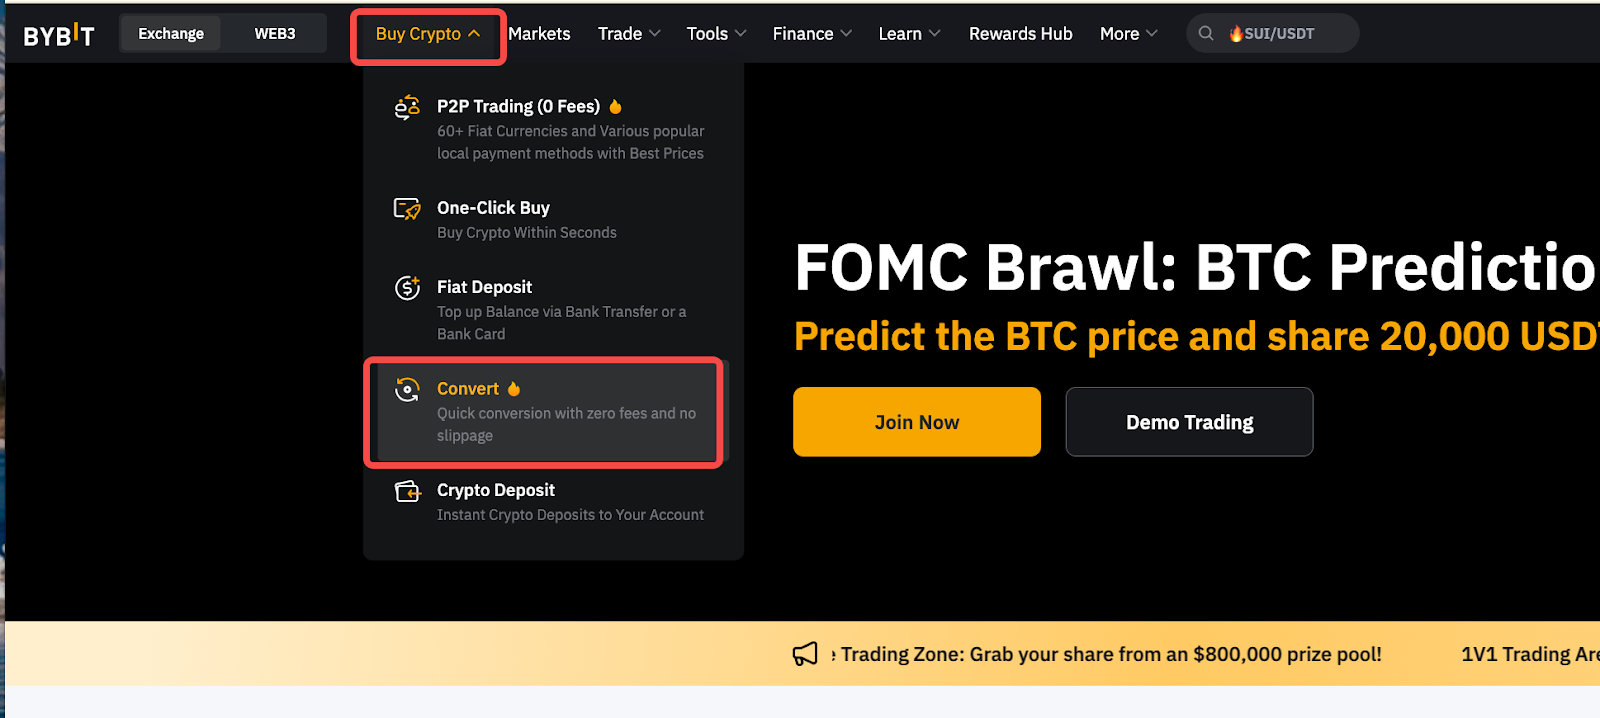The image size is (1600, 718).
Task: Click the Convert swap icon
Action: point(407,390)
